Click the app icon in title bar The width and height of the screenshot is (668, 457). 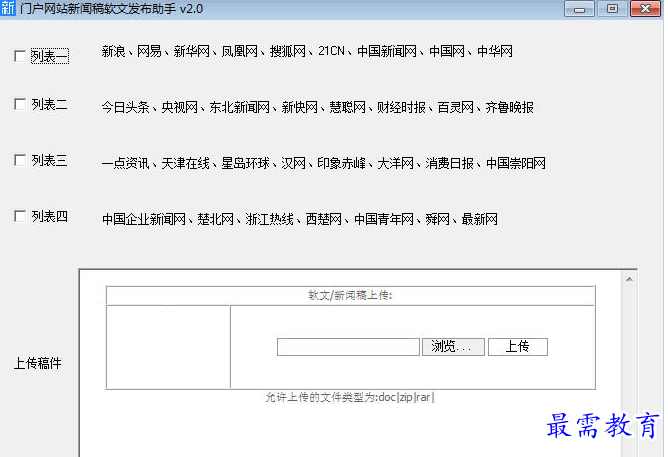click(x=8, y=8)
